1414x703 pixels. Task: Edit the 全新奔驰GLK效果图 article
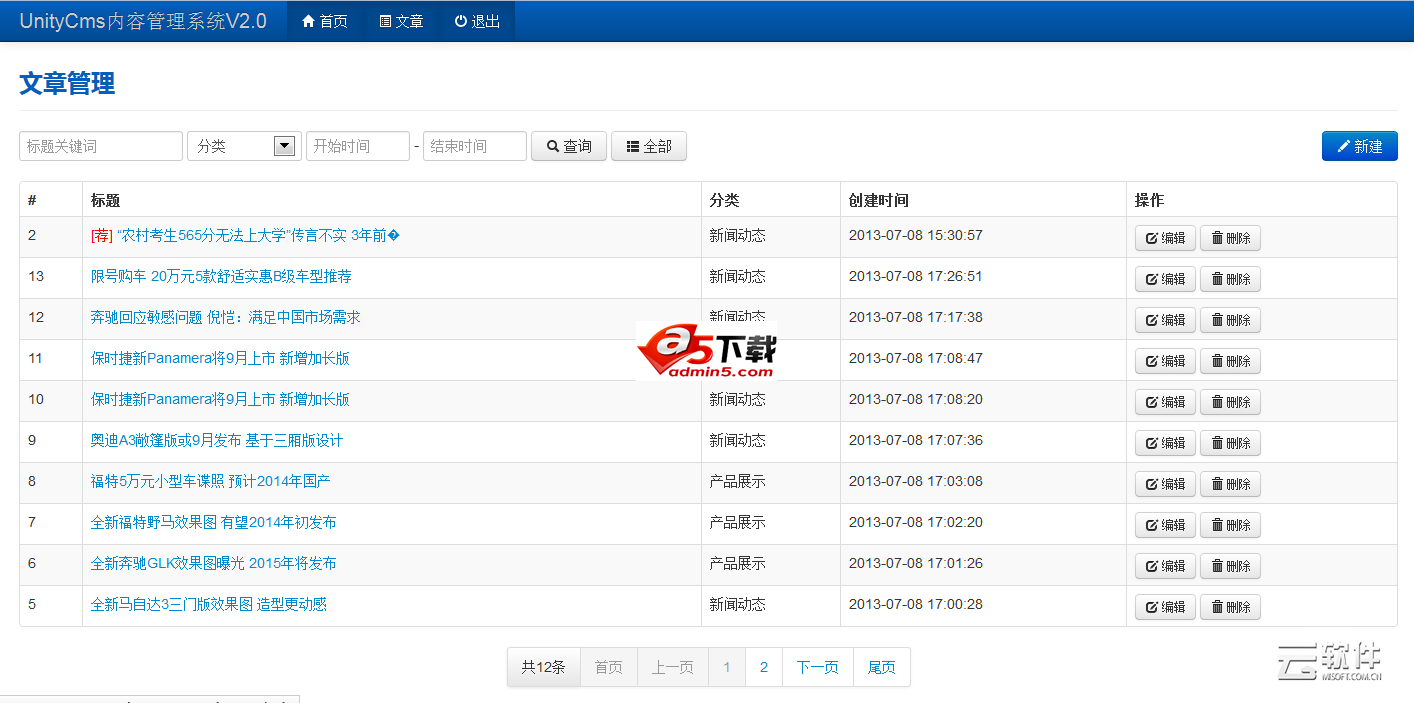[1165, 566]
